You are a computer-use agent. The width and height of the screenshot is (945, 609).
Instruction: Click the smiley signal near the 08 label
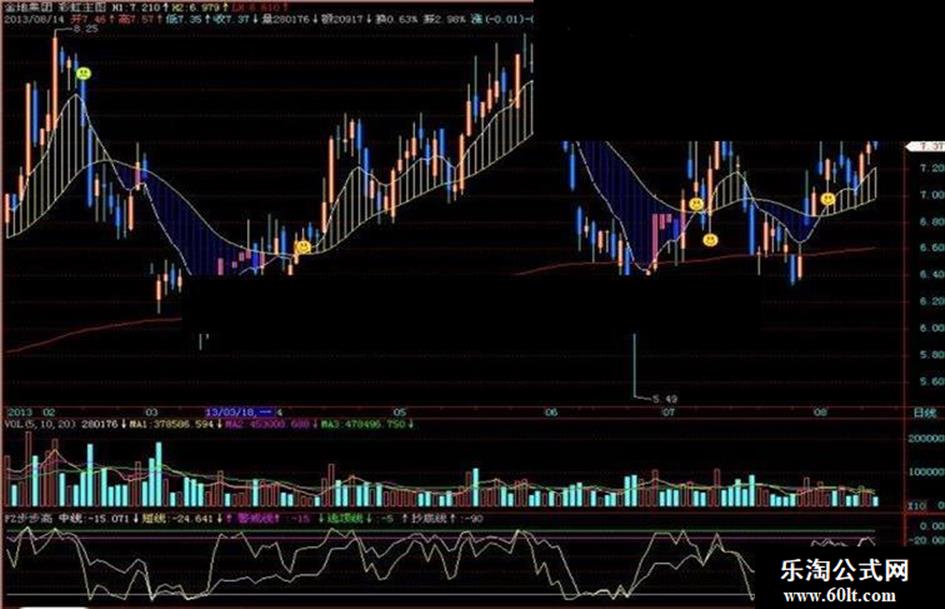[828, 198]
